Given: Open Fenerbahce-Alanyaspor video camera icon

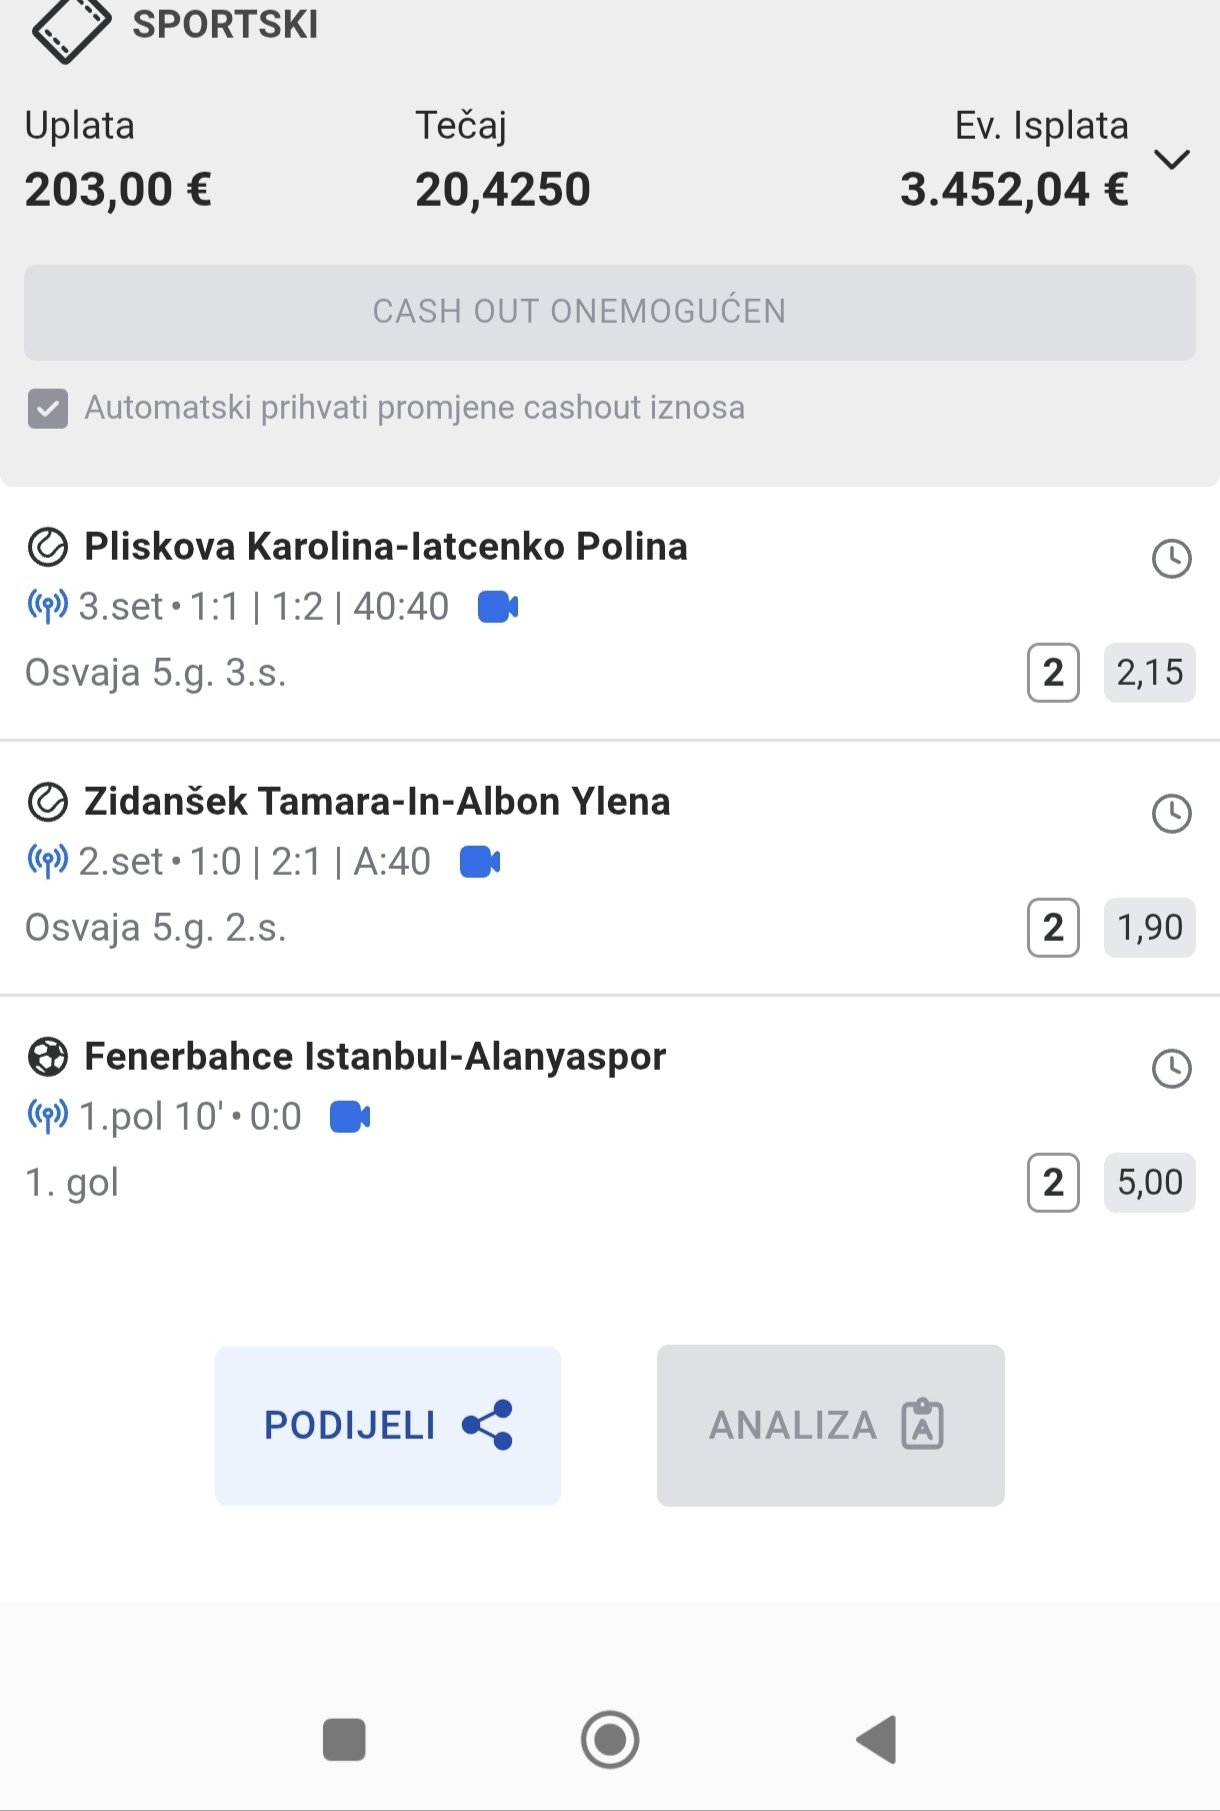Looking at the screenshot, I should (350, 1116).
